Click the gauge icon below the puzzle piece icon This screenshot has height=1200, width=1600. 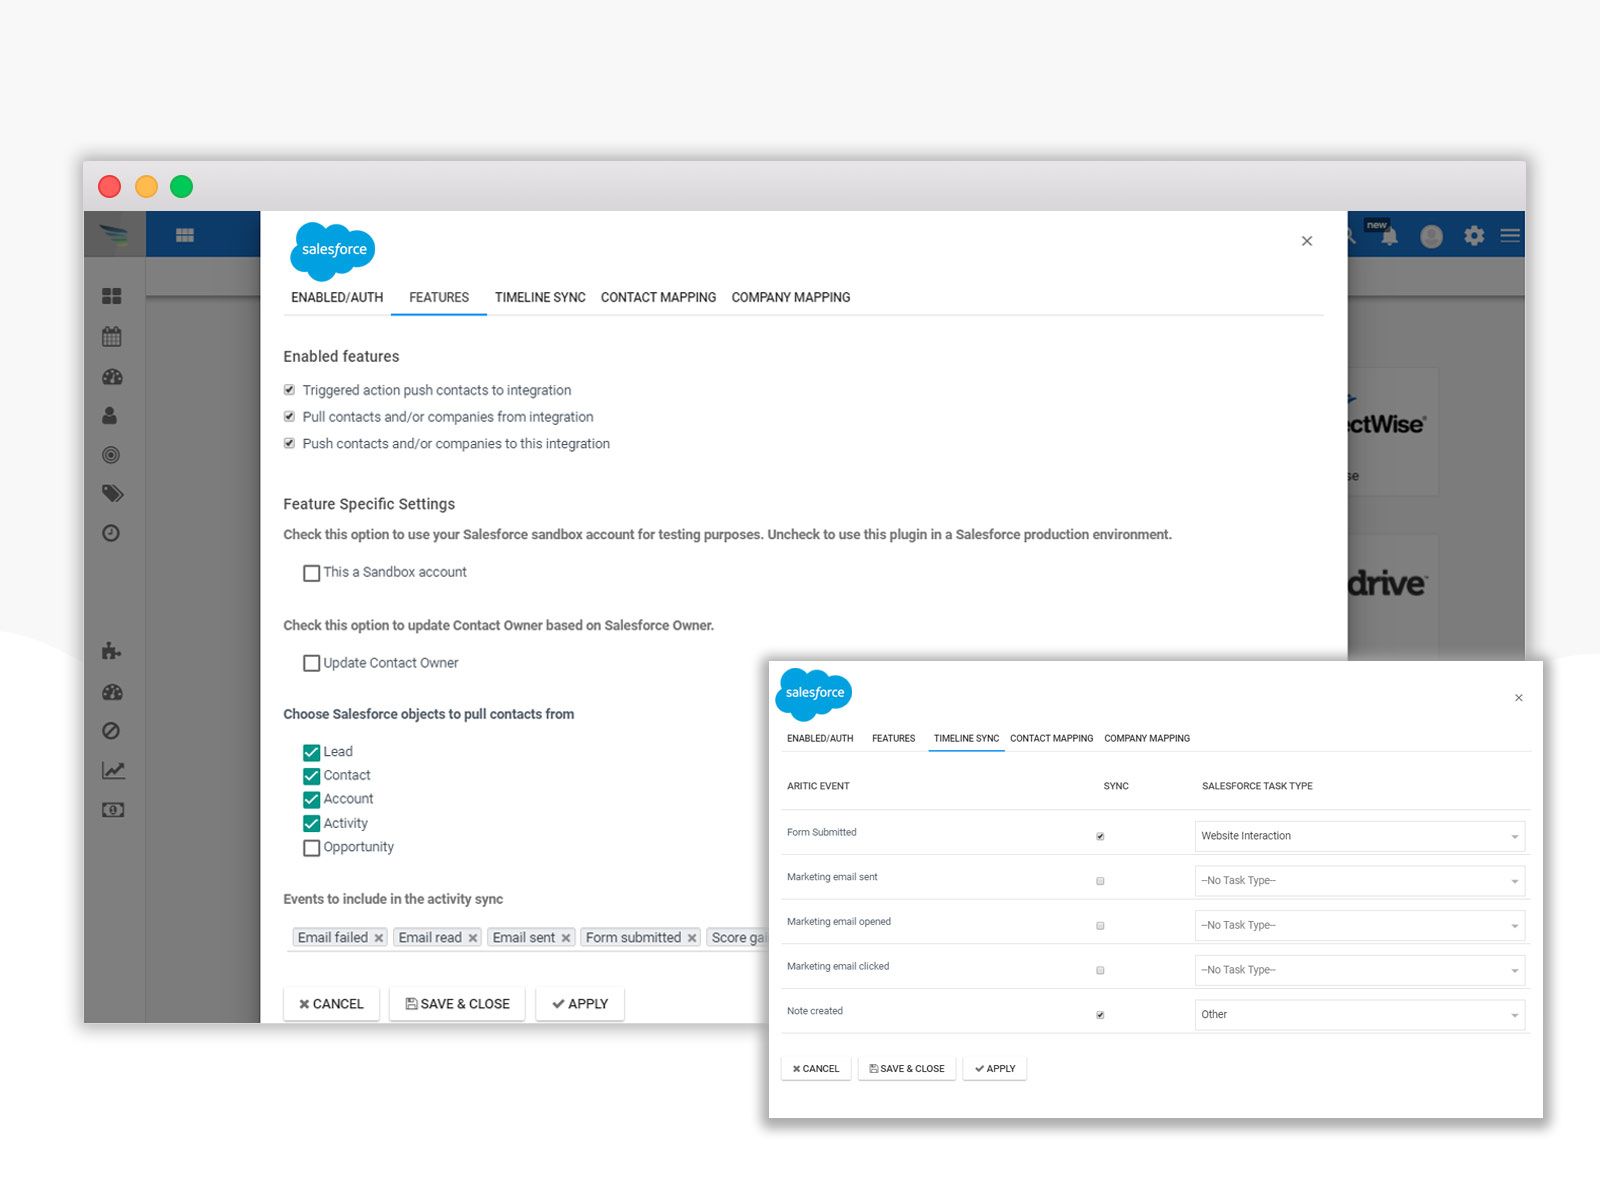(x=112, y=692)
